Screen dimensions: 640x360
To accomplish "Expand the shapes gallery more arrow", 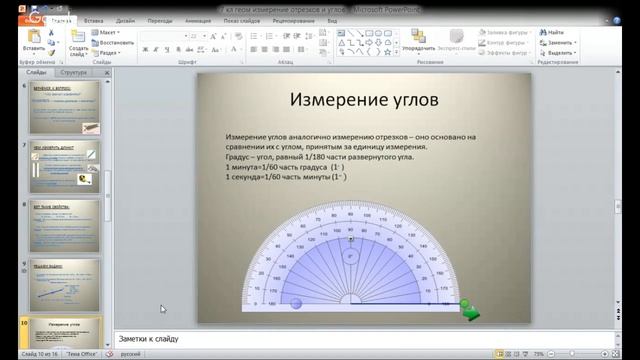I will 396,52.
